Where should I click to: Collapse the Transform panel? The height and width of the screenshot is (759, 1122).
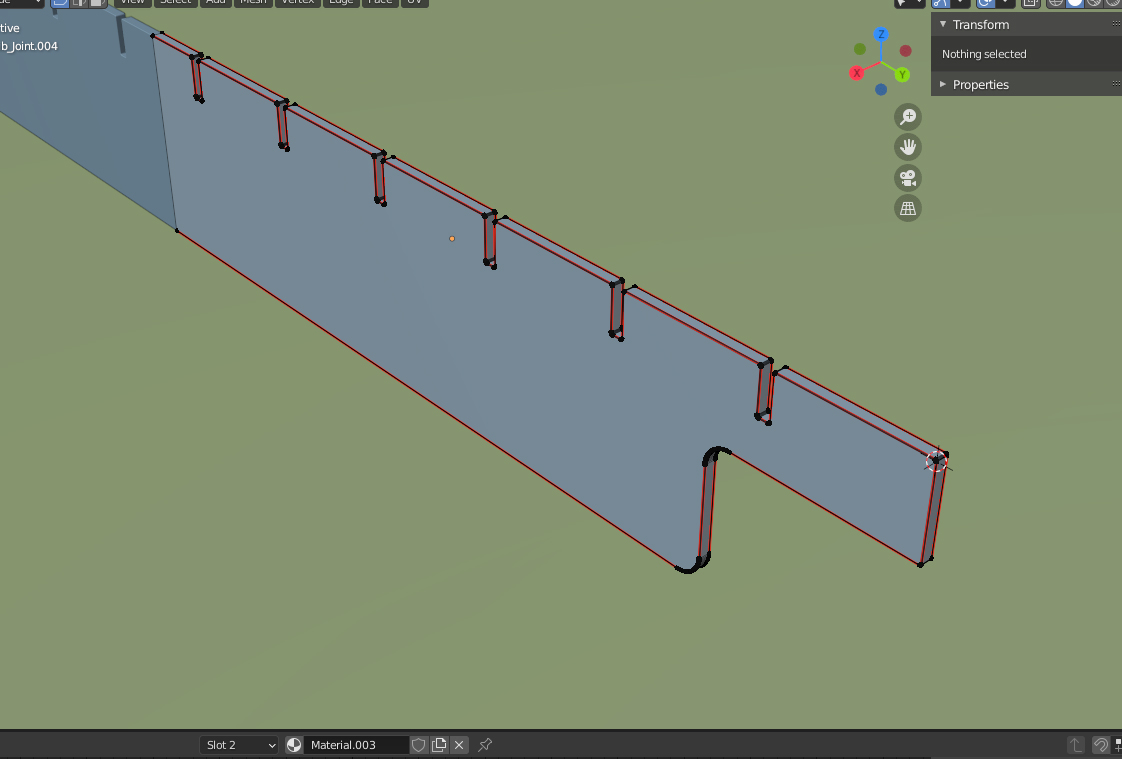pos(943,24)
